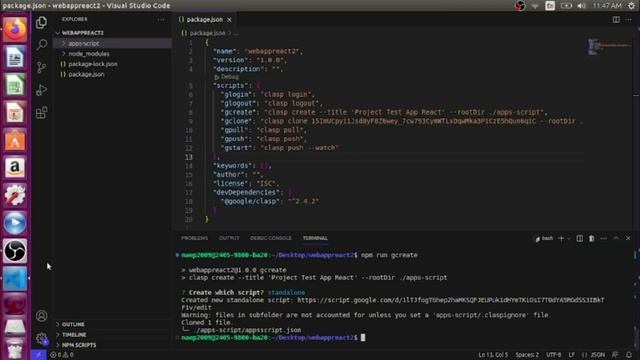Click the terminal input prompt line
The height and width of the screenshot is (360, 640).
273,338
